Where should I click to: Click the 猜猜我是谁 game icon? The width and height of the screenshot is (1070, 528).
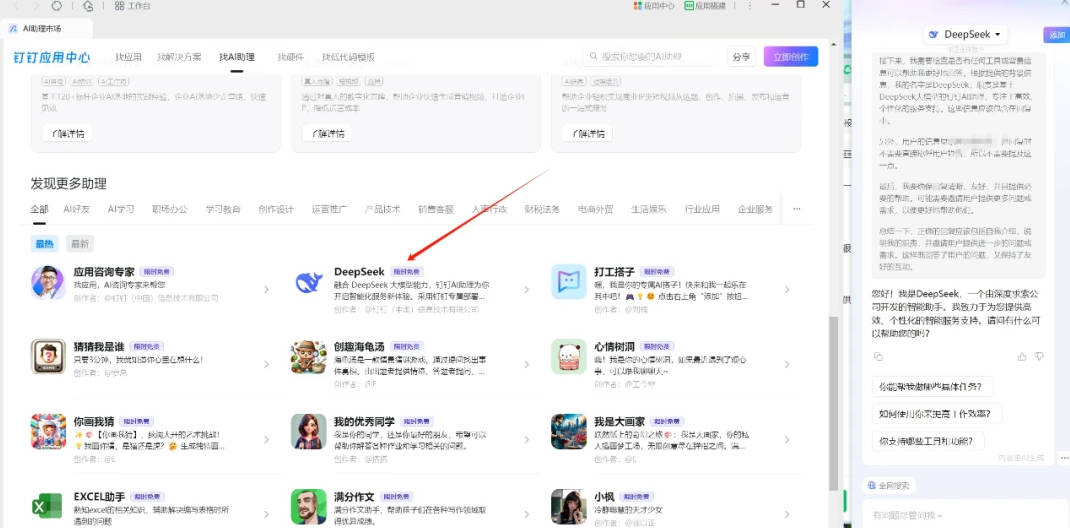[48, 356]
